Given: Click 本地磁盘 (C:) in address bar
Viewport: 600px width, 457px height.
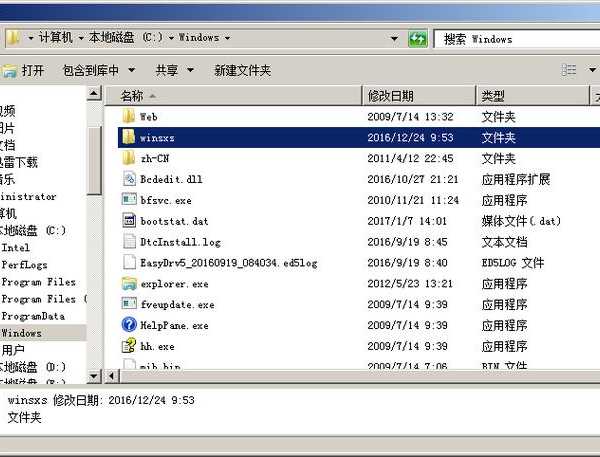Looking at the screenshot, I should tap(126, 38).
